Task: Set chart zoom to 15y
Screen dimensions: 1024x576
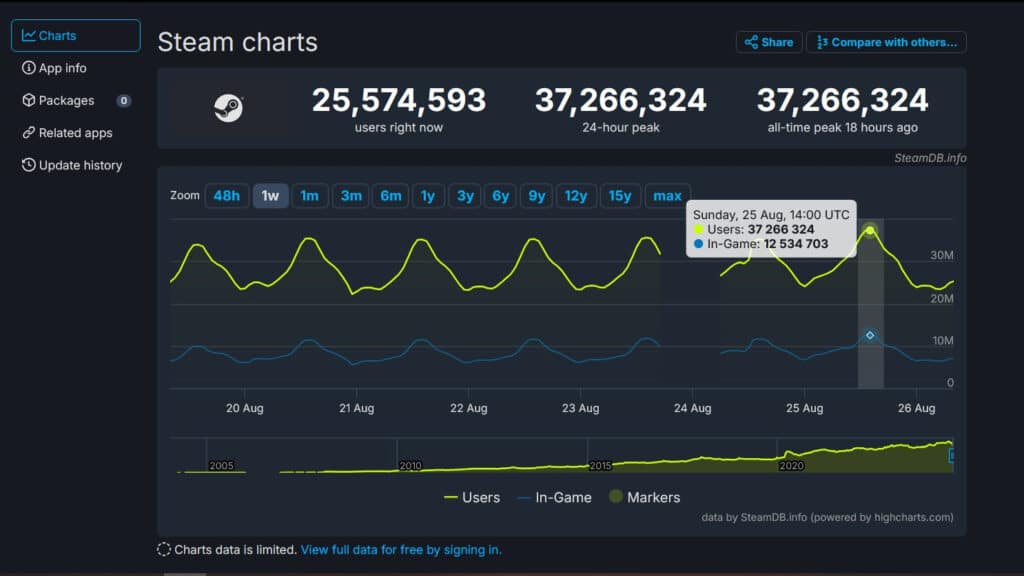Action: tap(620, 196)
